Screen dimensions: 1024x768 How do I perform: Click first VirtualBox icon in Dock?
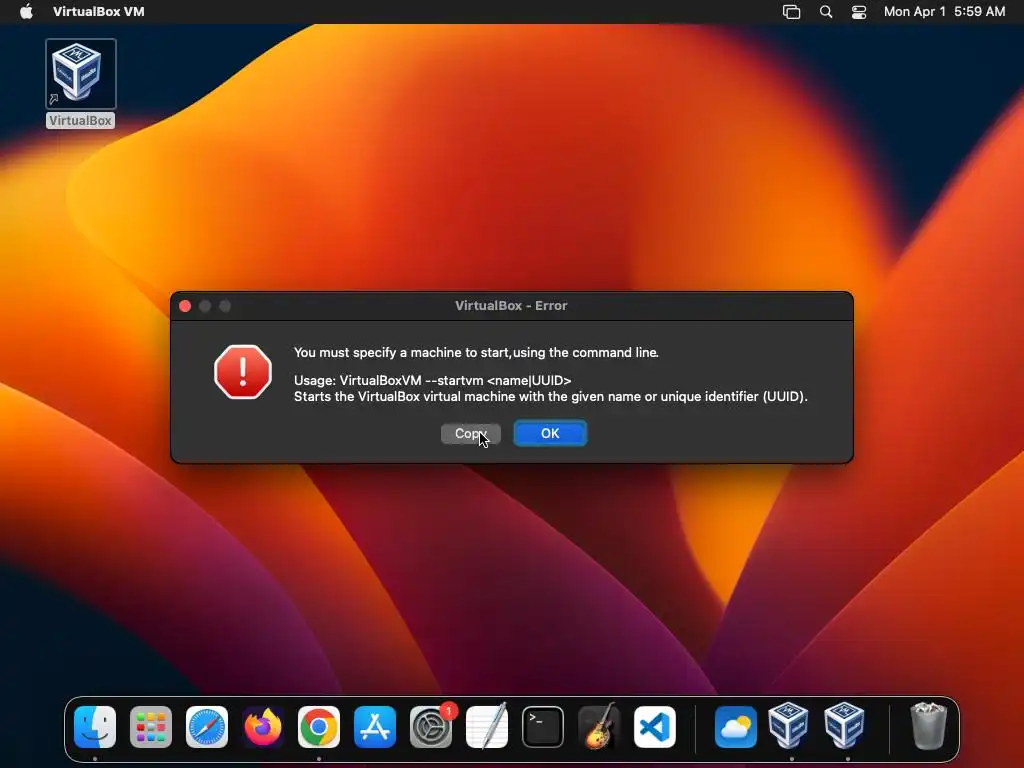788,725
